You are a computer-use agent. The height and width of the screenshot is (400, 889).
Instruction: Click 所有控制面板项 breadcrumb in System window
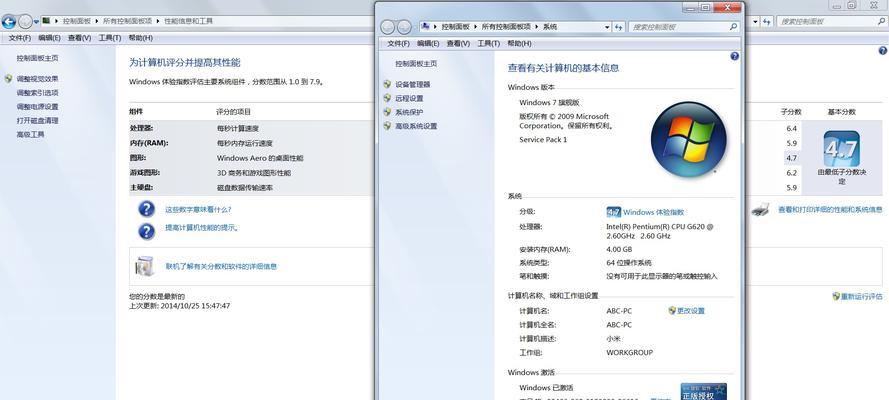pyautogui.click(x=506, y=27)
